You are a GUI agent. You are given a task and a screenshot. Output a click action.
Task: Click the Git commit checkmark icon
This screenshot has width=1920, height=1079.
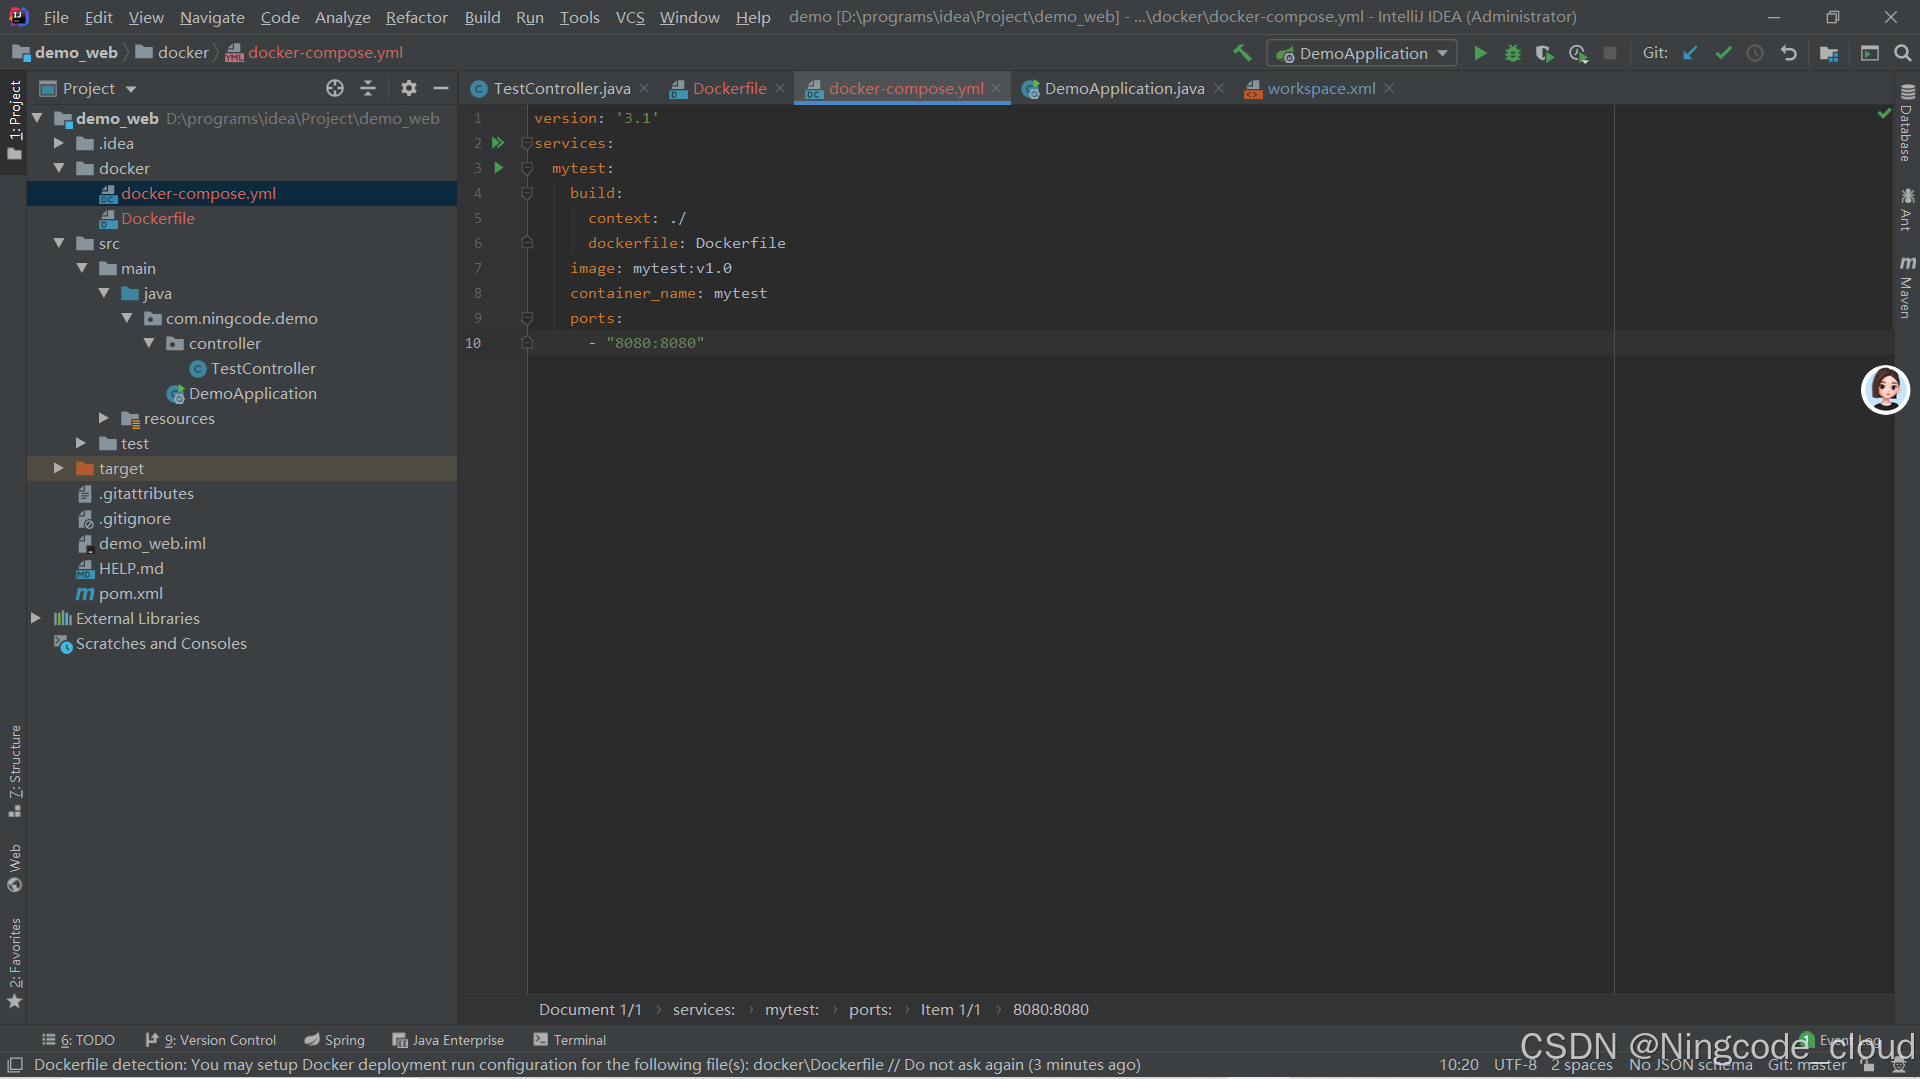(x=1723, y=53)
